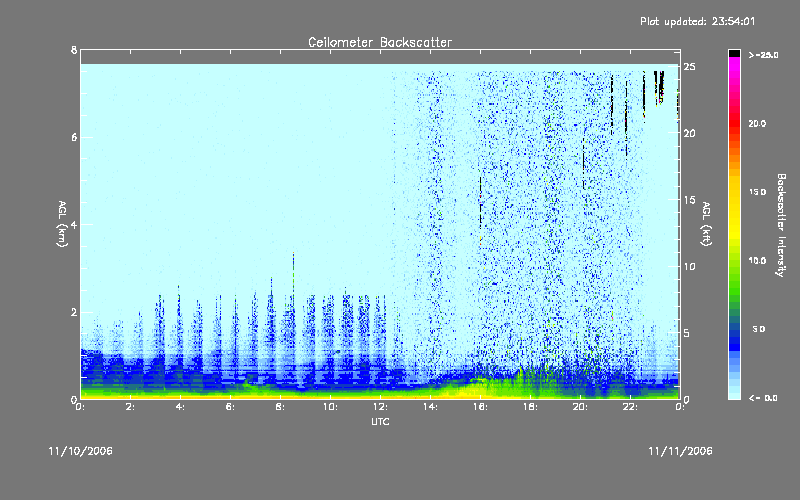Click the "25" kft label on the right axis
The width and height of the screenshot is (800, 500).
(x=689, y=67)
